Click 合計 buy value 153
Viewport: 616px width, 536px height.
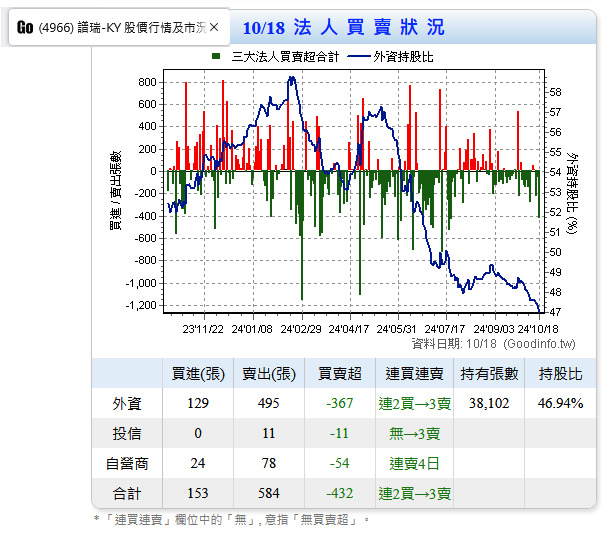click(x=198, y=493)
